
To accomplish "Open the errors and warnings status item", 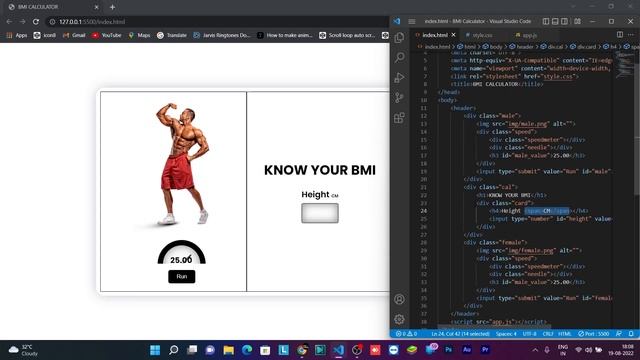I will pos(406,334).
